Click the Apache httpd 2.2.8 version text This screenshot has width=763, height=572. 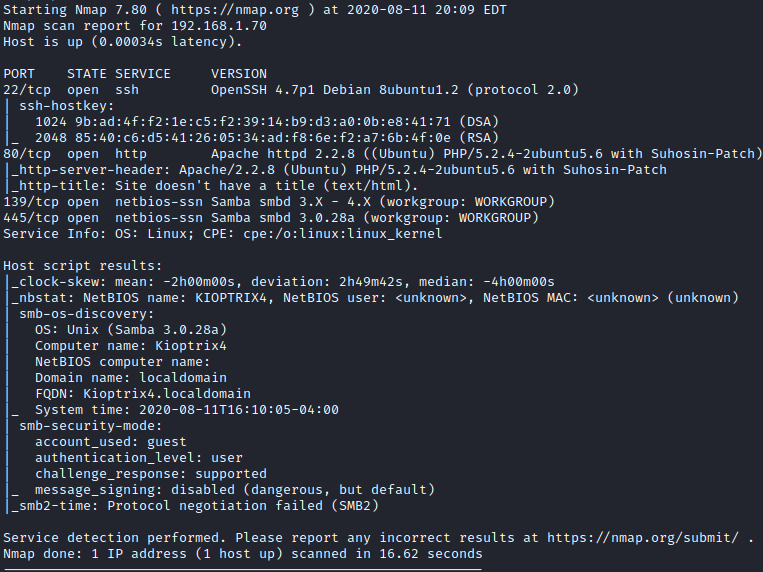(283, 154)
